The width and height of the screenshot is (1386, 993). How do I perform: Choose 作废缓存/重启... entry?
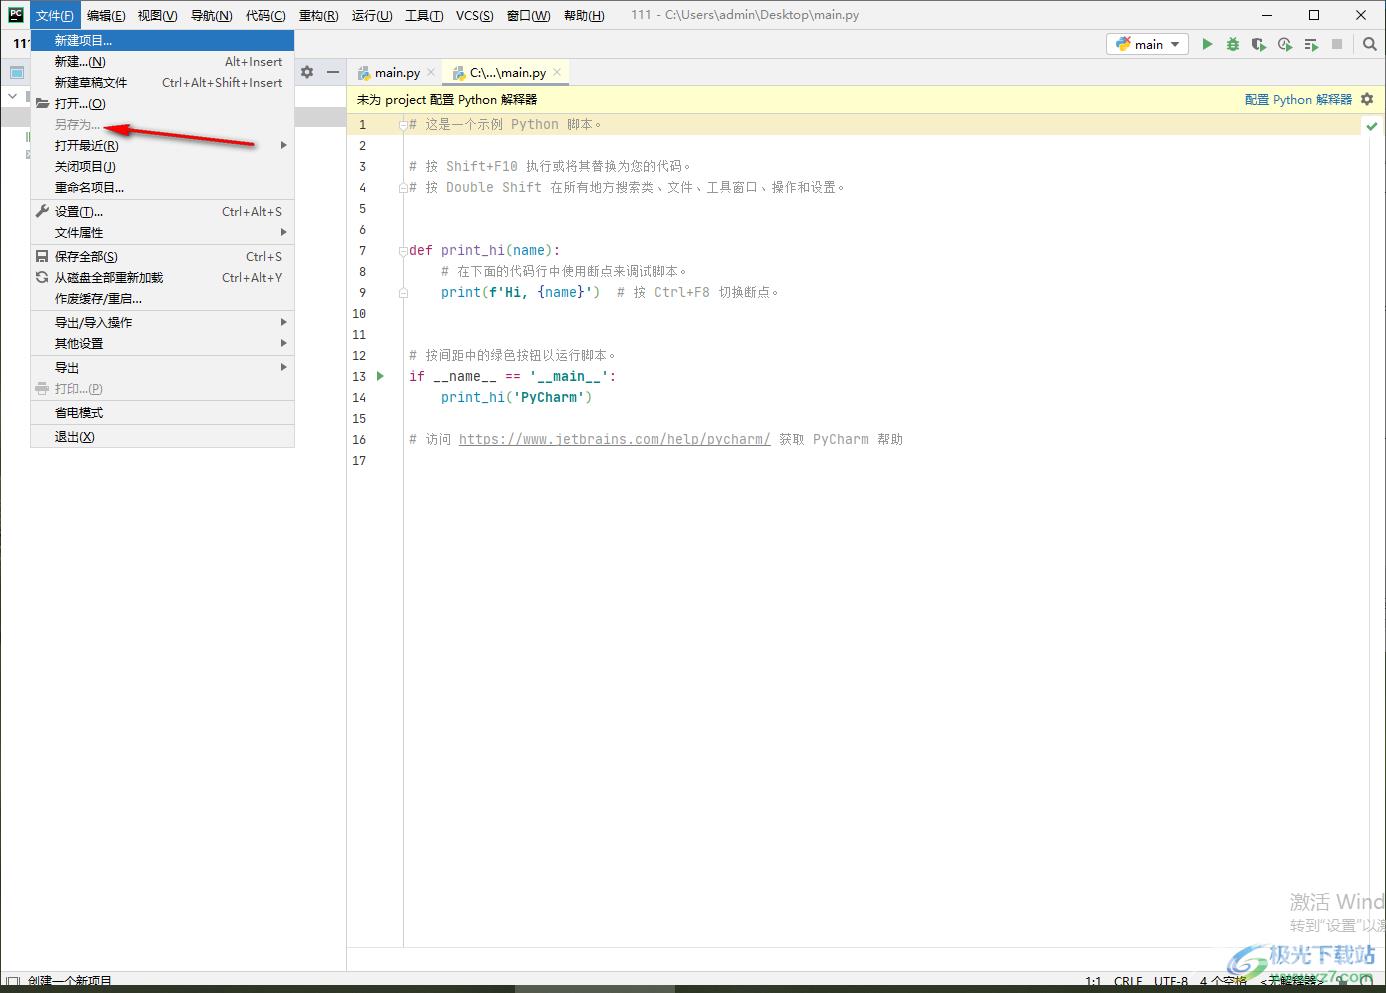tap(162, 298)
